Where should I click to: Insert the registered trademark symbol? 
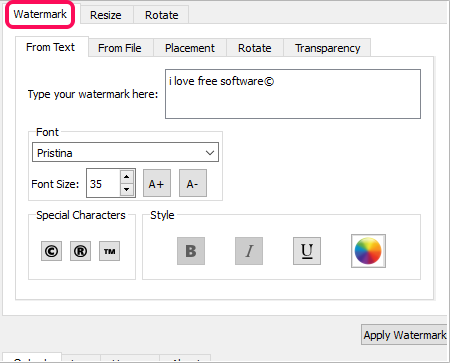pyautogui.click(x=80, y=251)
